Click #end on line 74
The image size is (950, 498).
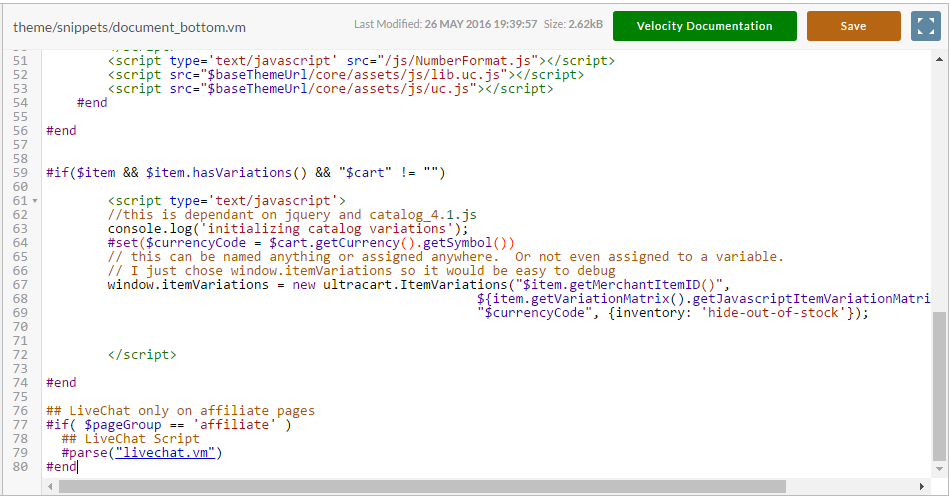(61, 382)
